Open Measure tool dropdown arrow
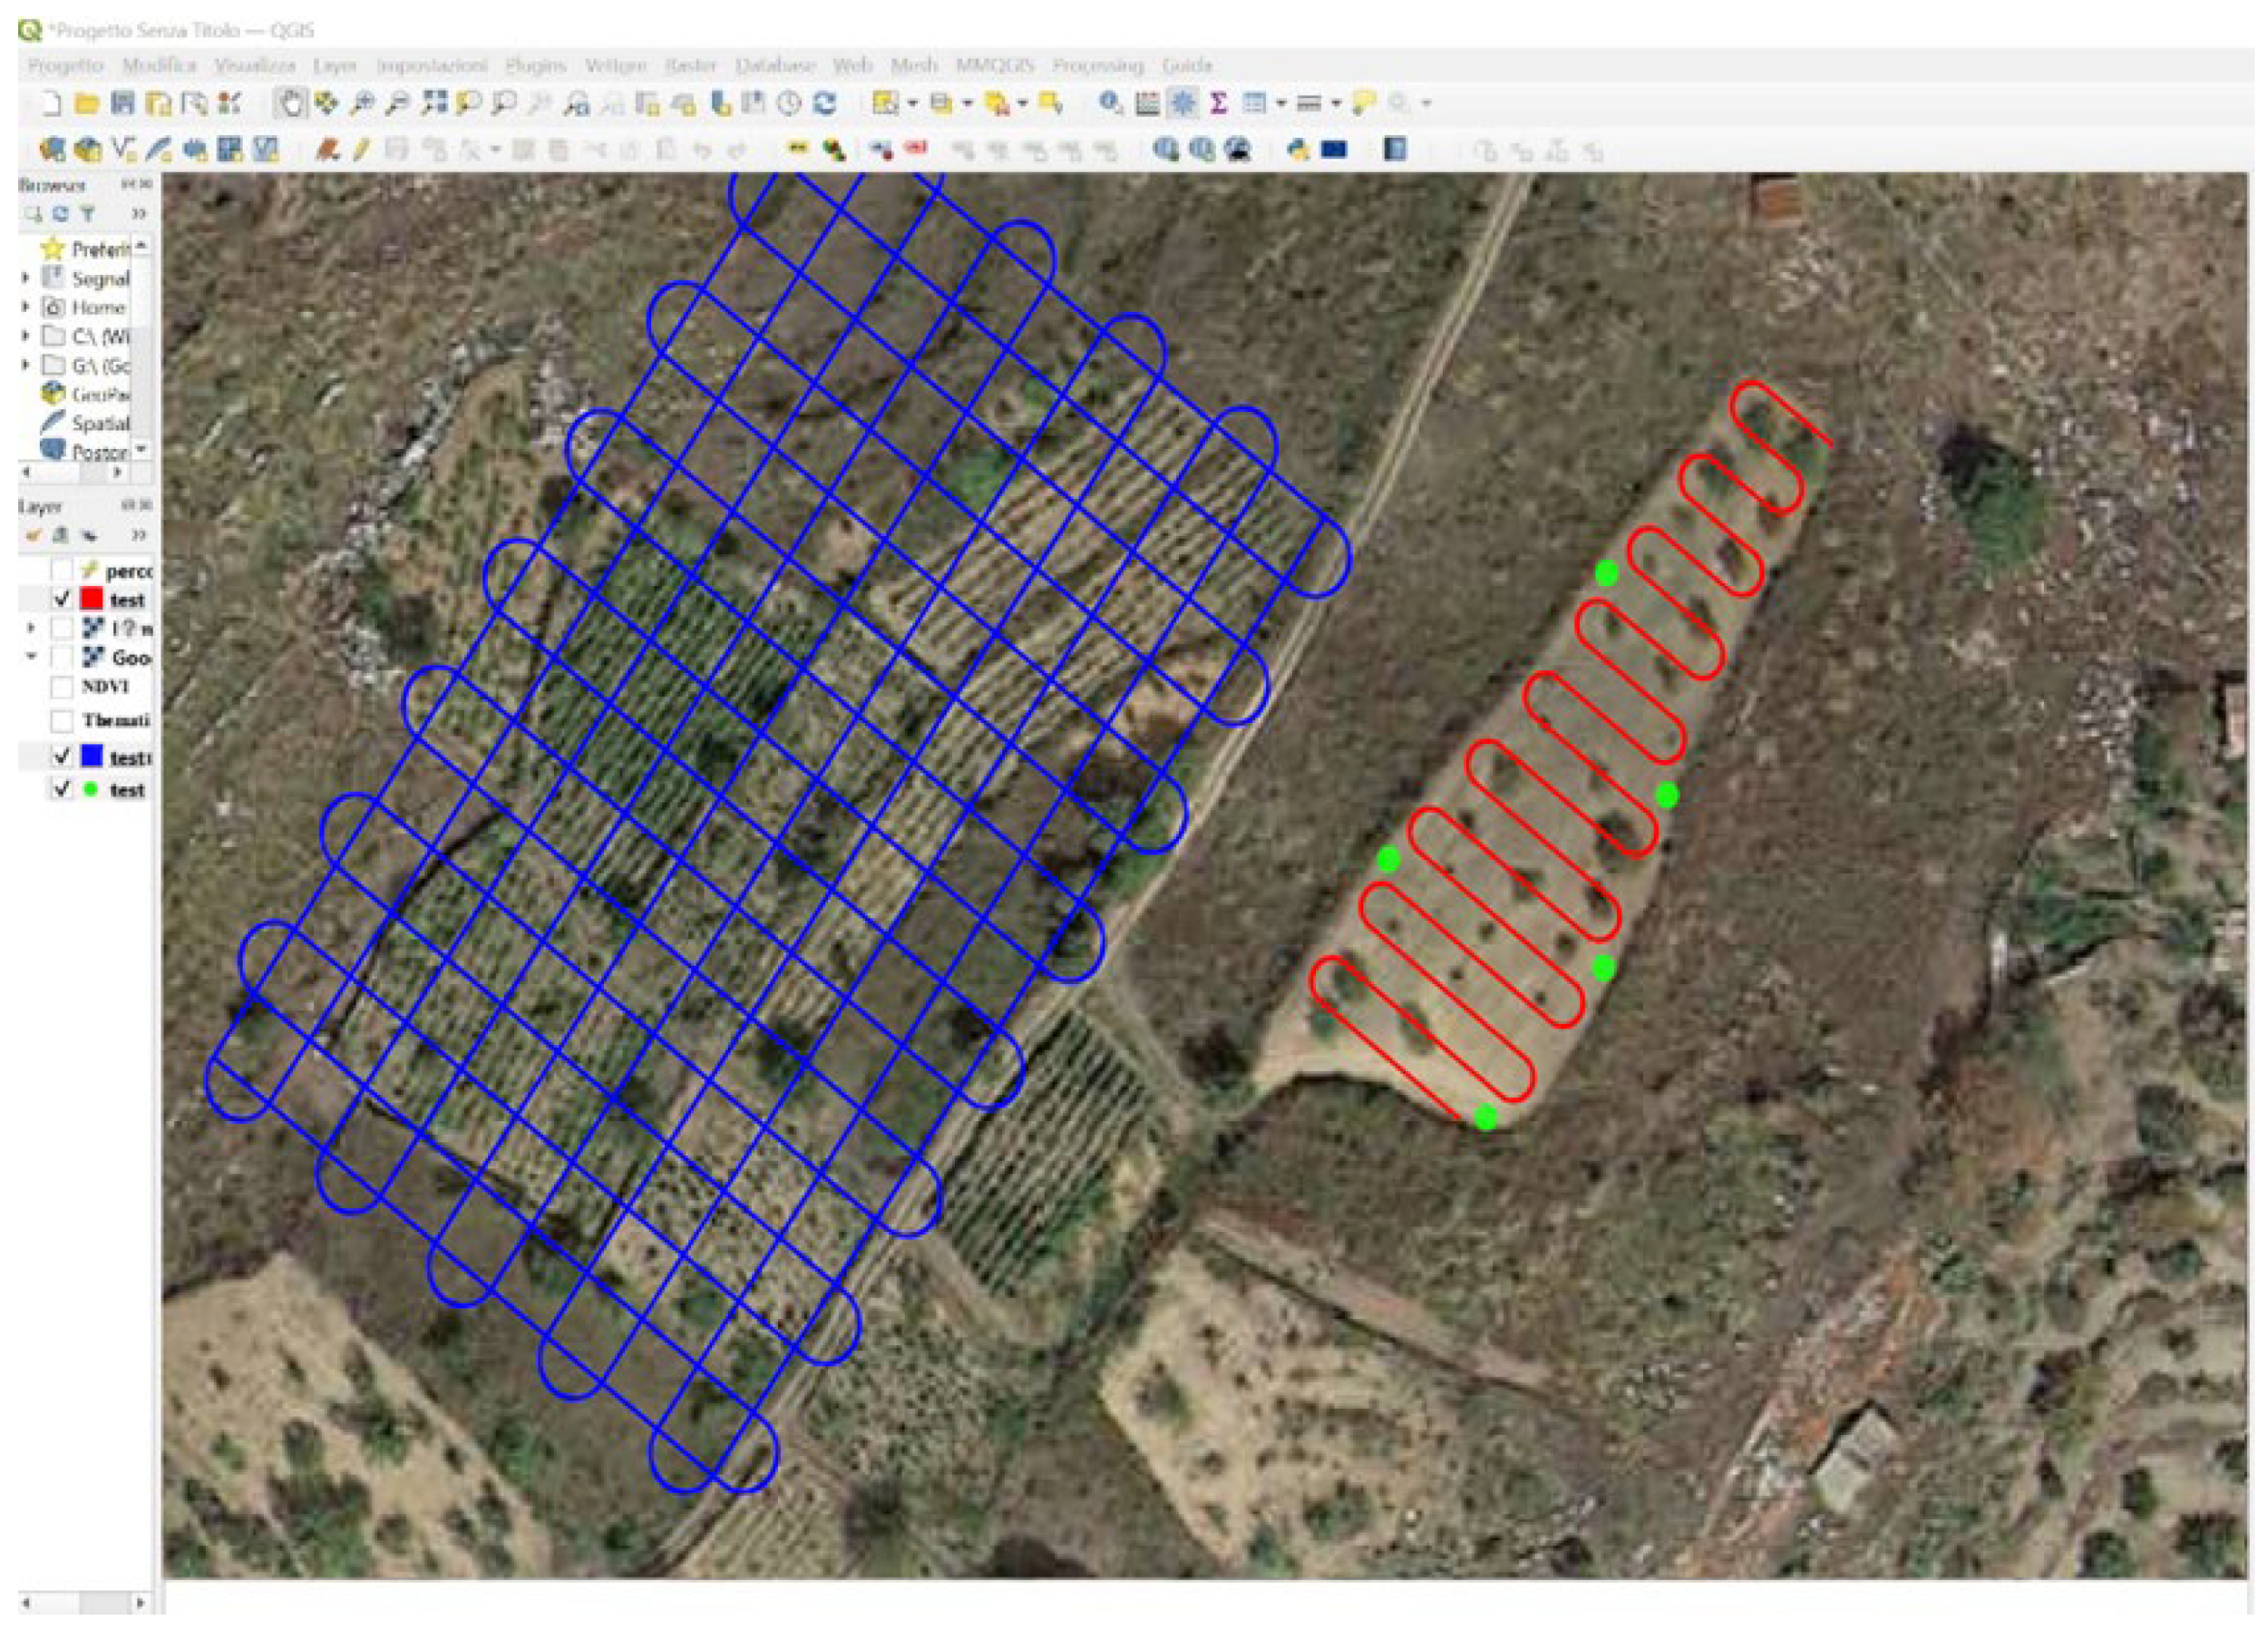This screenshot has height=1630, width=2268. pyautogui.click(x=1335, y=103)
